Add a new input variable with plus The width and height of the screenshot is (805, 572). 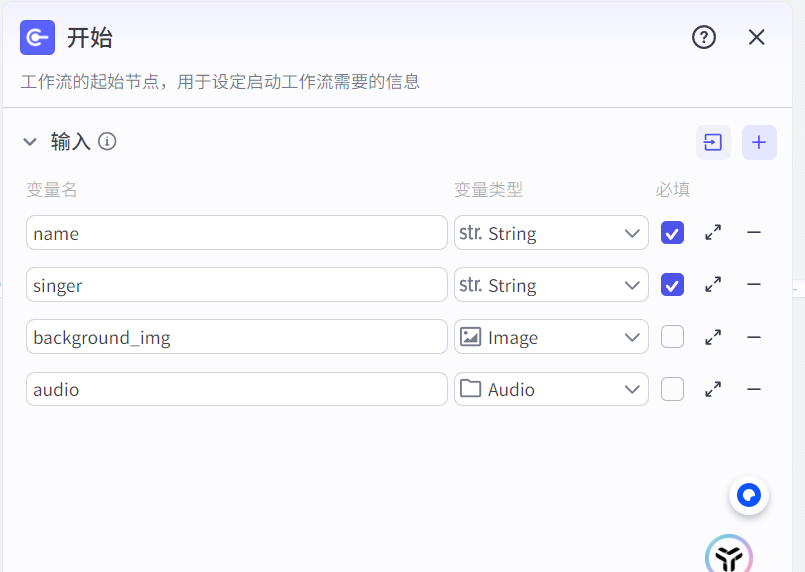tap(759, 142)
